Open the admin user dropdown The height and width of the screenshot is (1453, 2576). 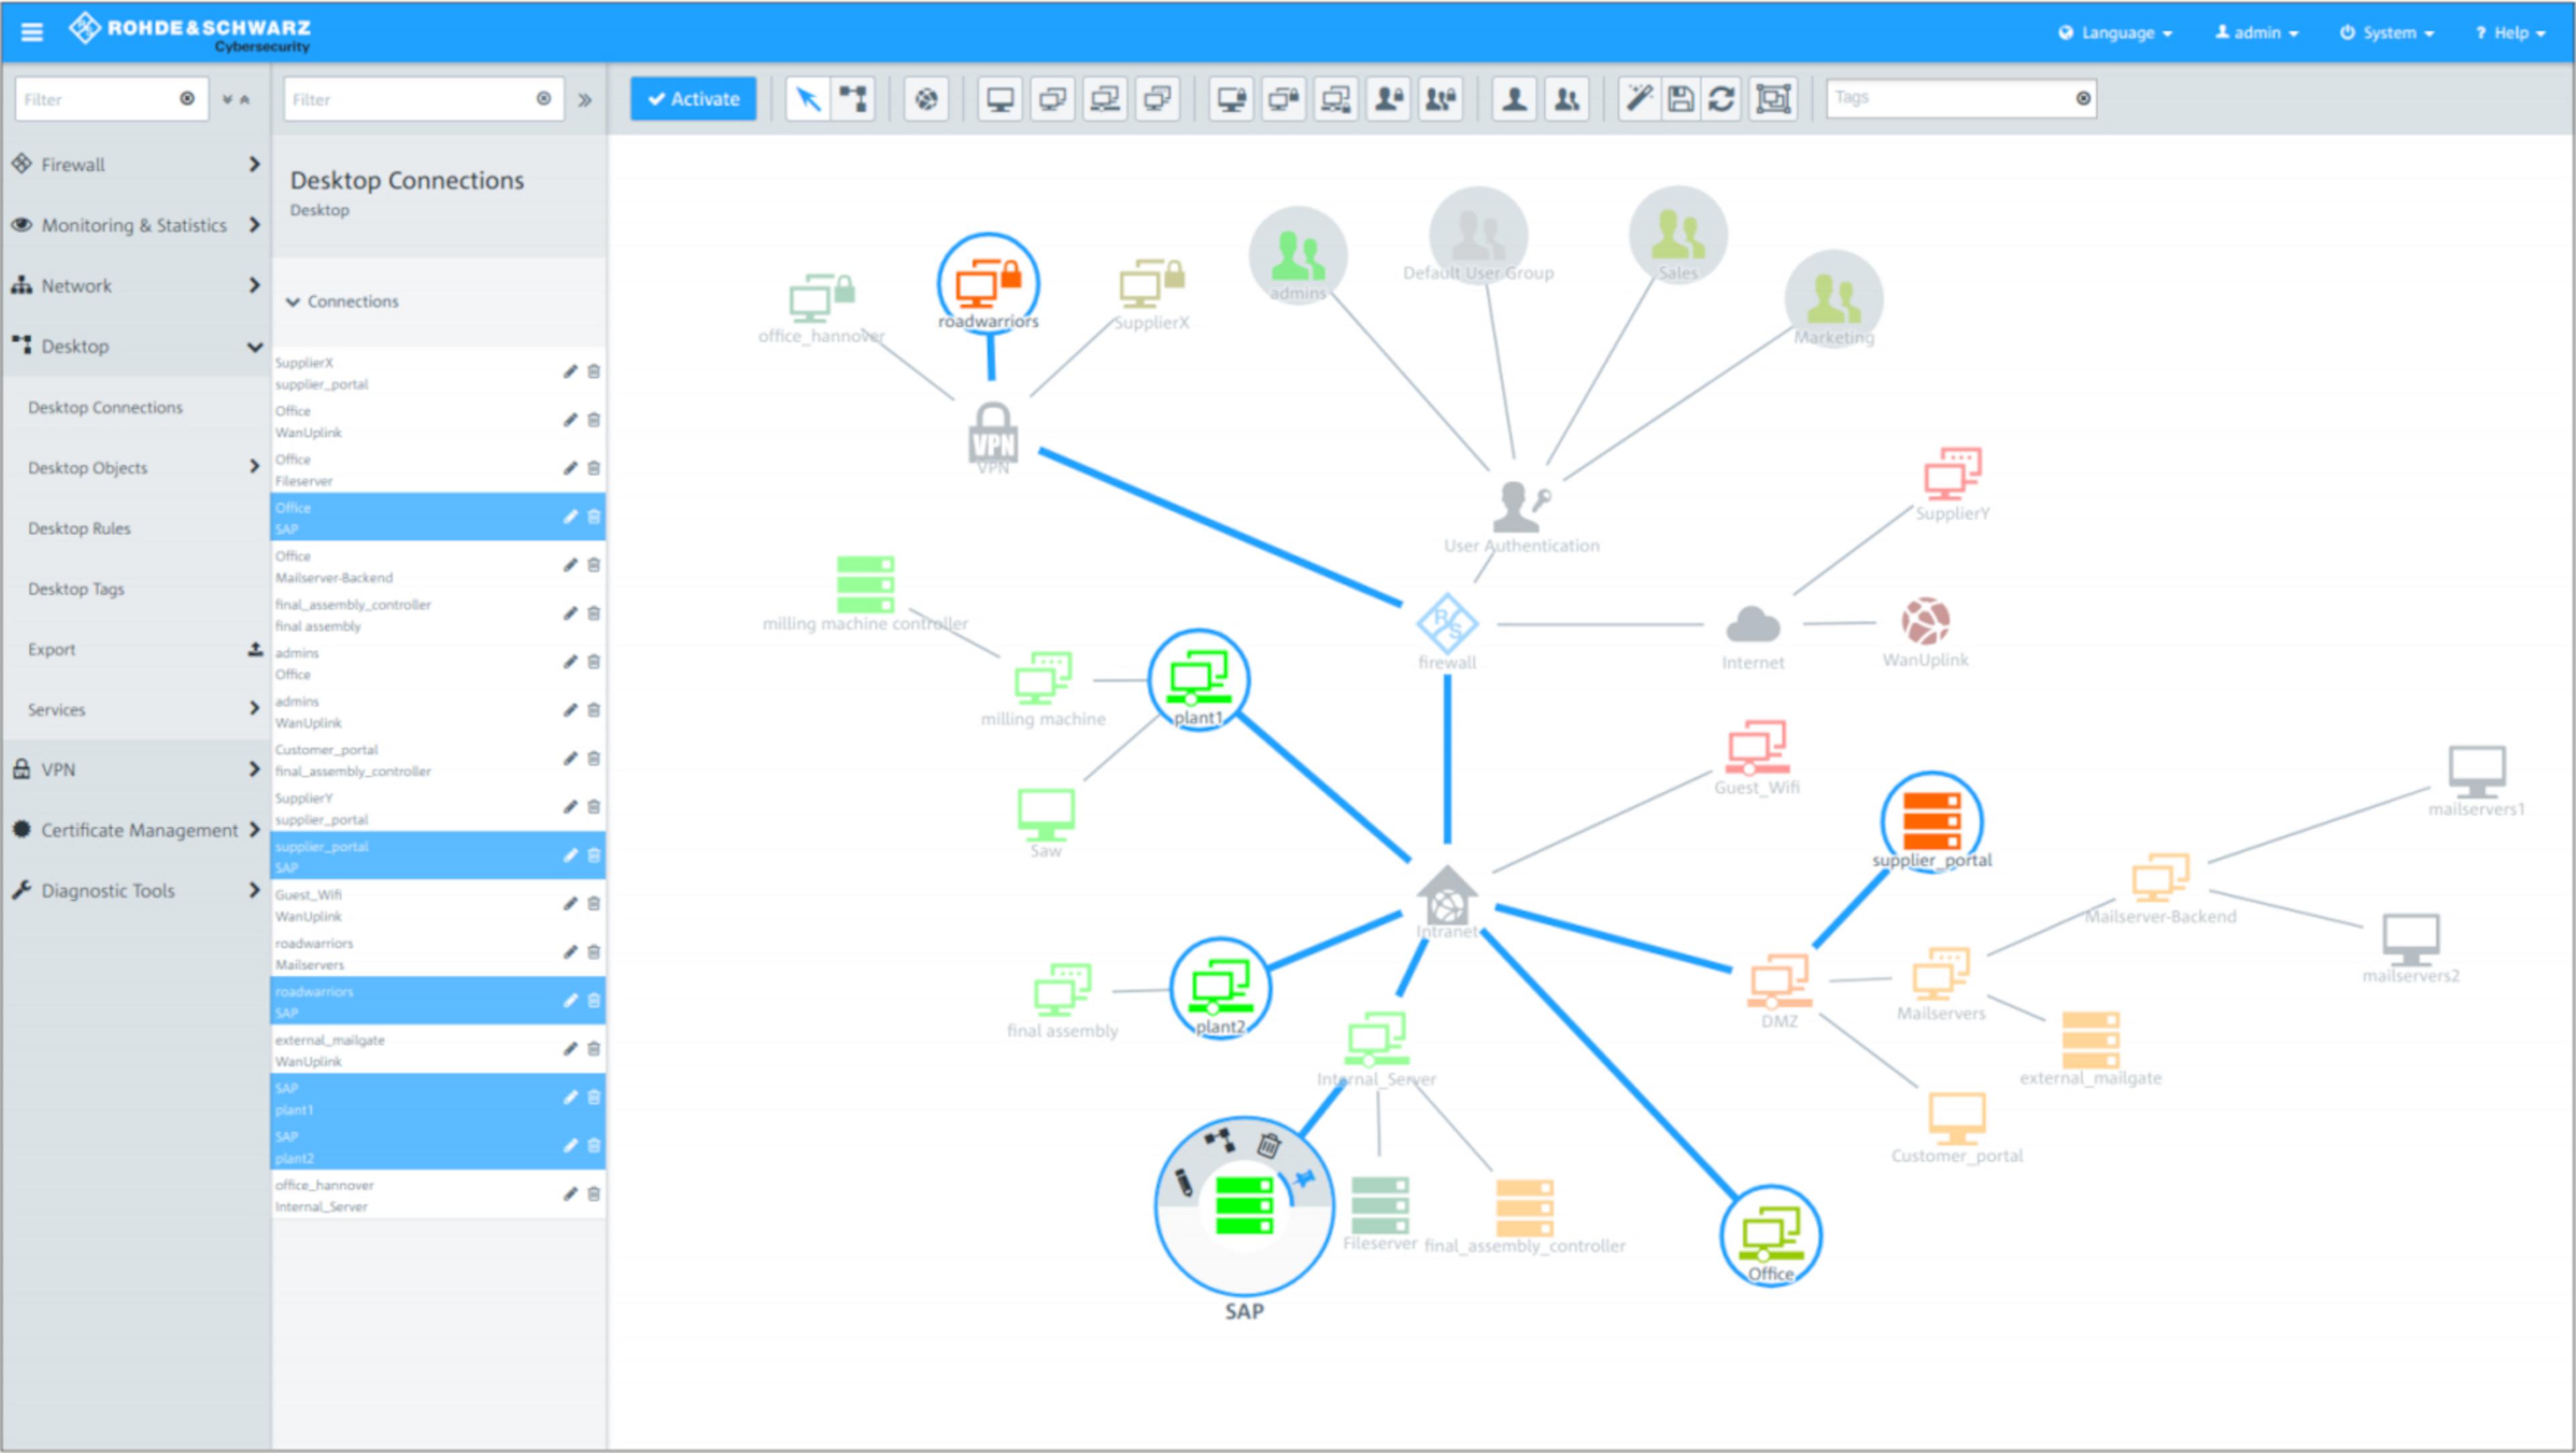[2257, 33]
